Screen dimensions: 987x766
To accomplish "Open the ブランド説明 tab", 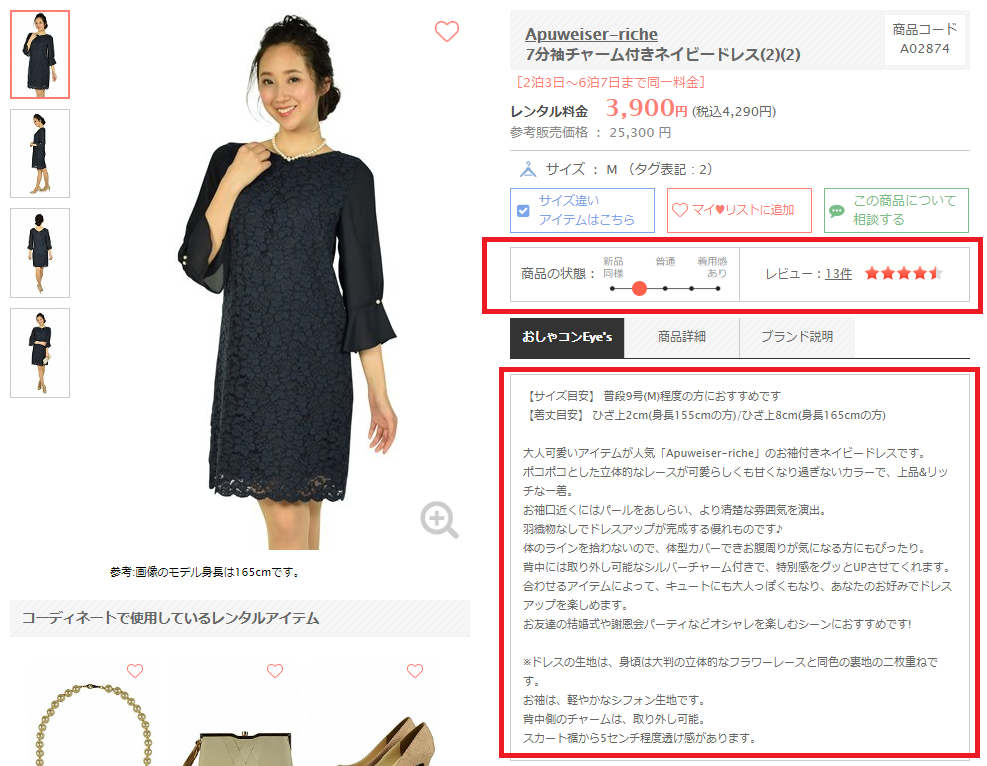I will (x=797, y=337).
